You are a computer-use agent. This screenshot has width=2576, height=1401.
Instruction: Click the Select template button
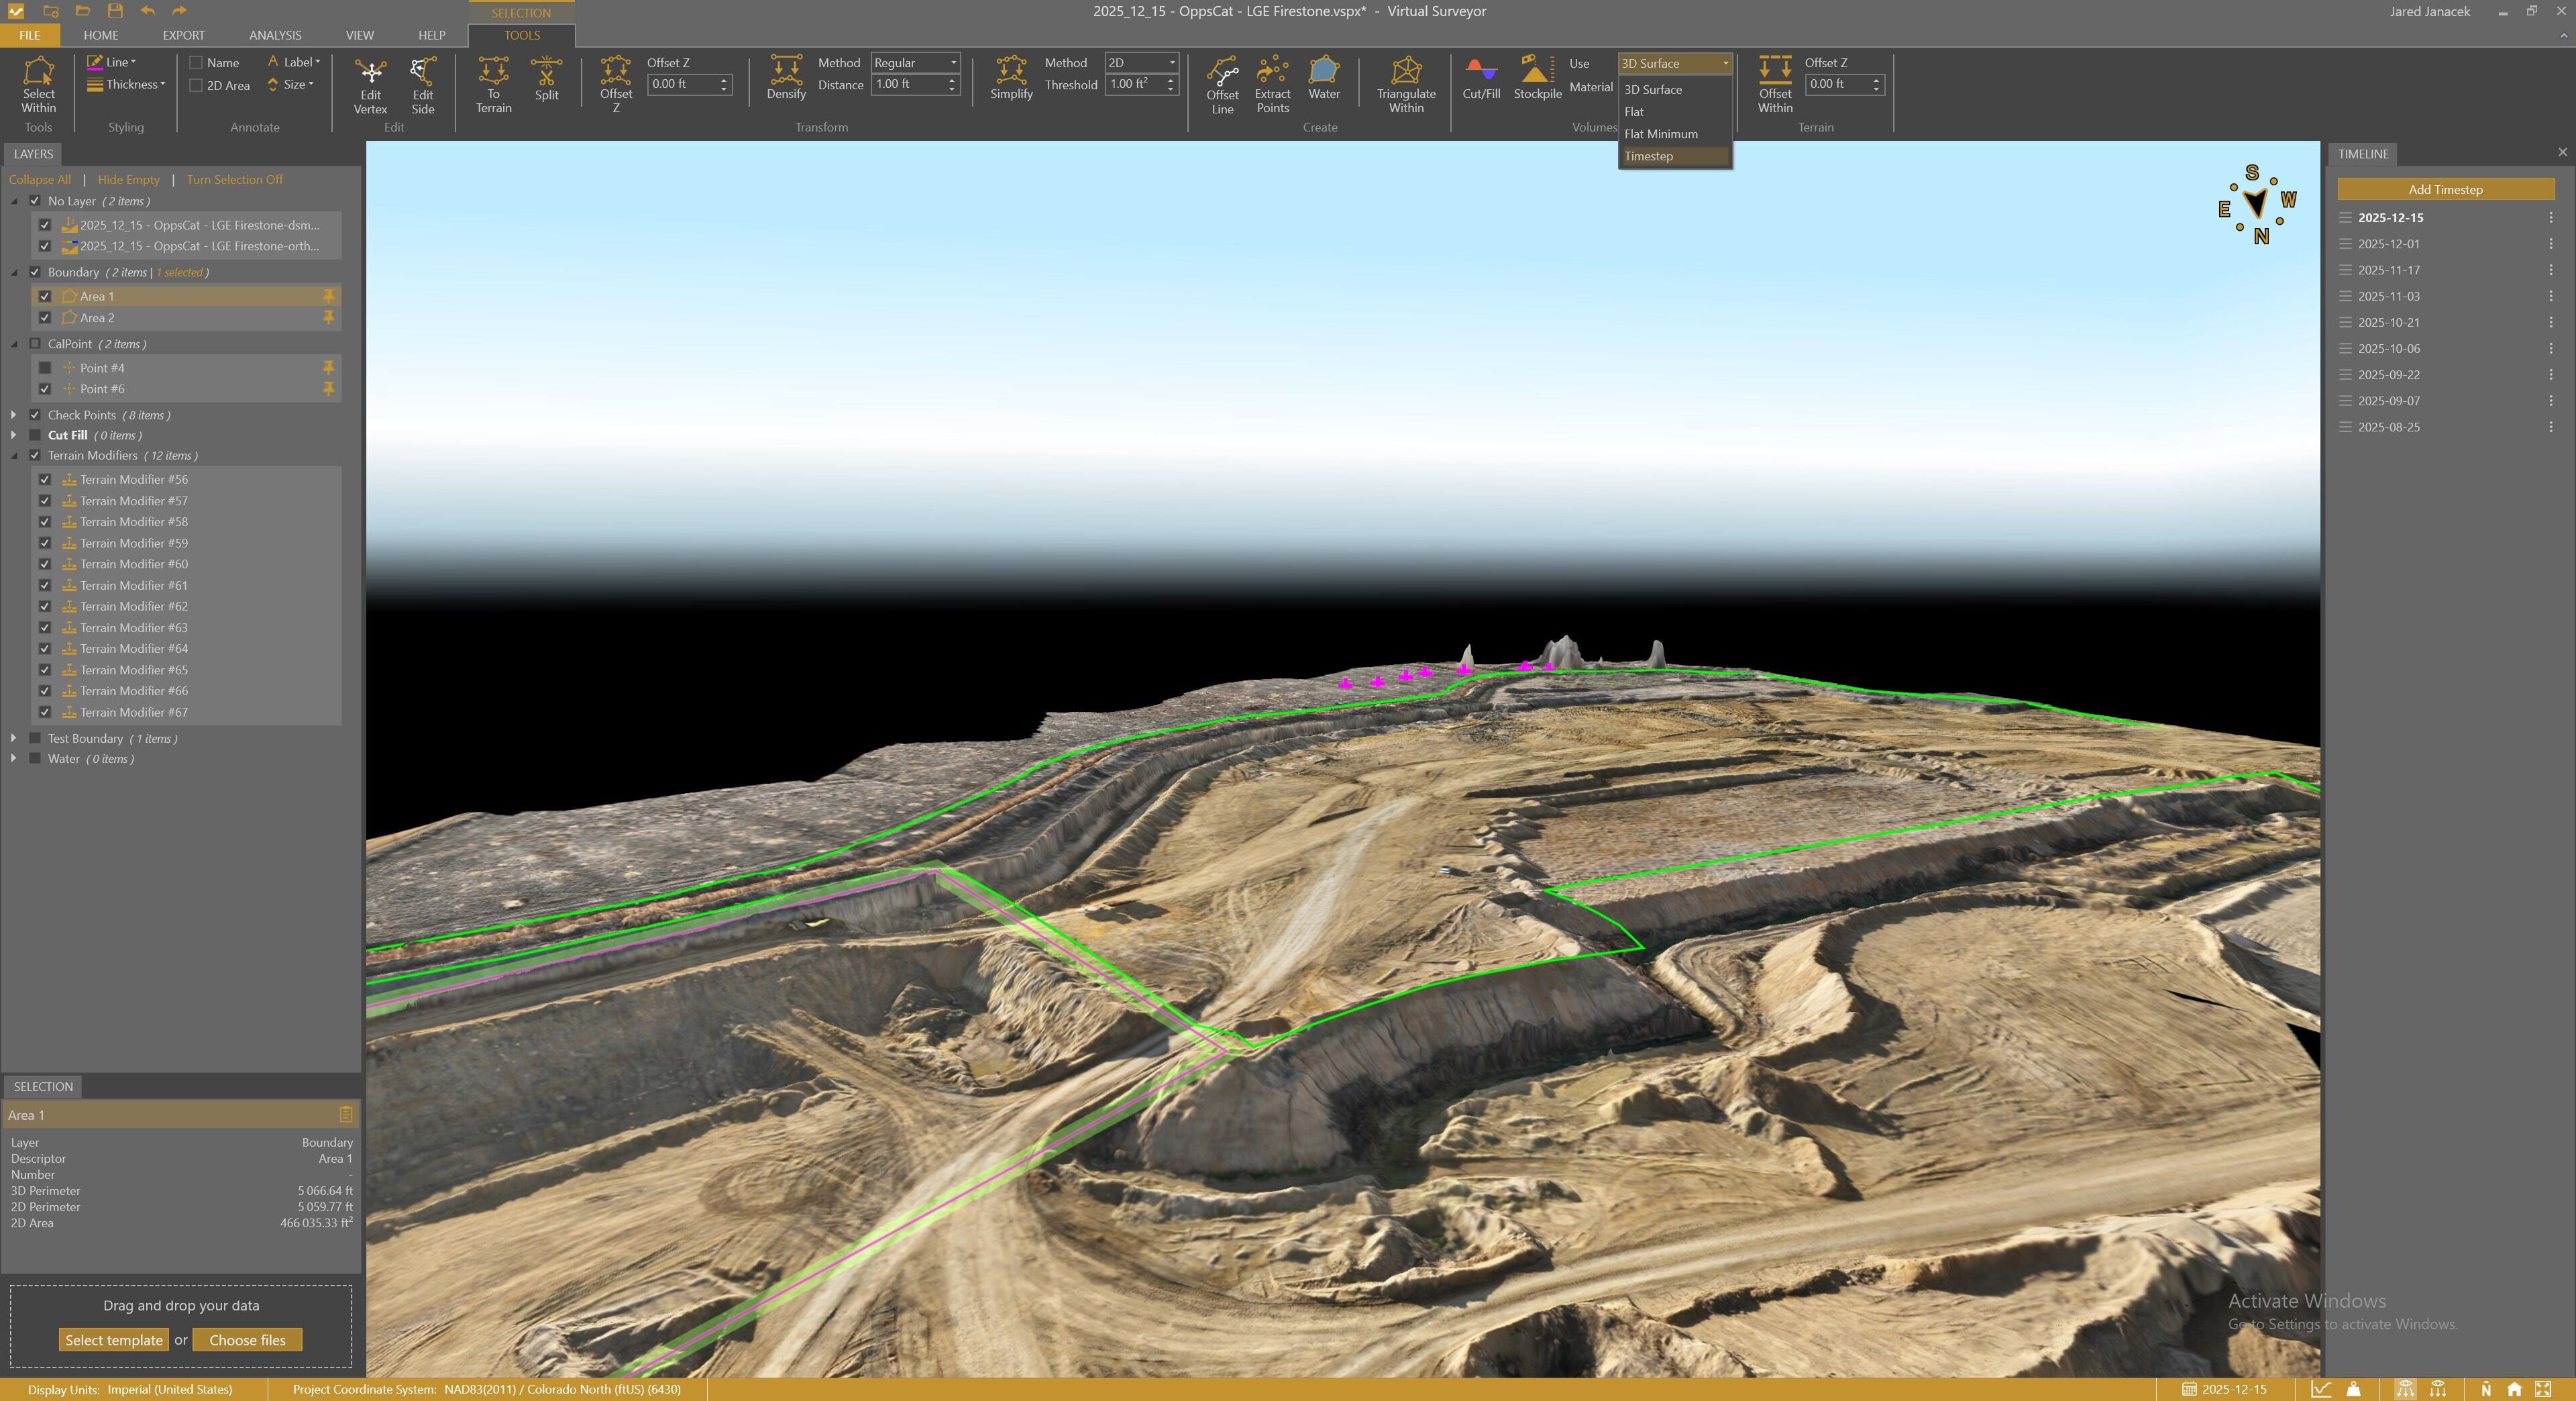(x=114, y=1340)
